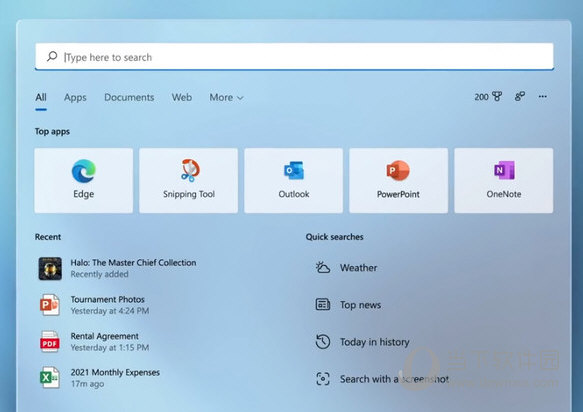This screenshot has height=412, width=583.
Task: Select the Web filter tab
Action: [x=182, y=97]
